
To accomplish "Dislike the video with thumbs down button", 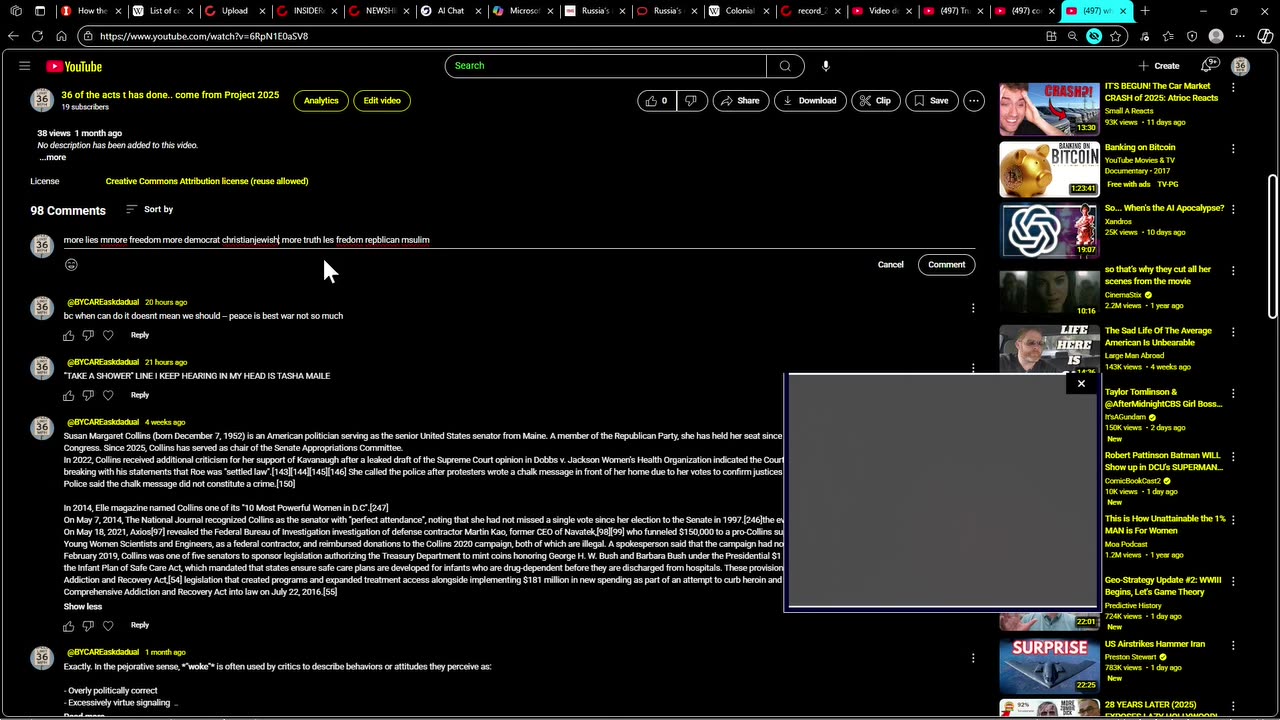I will coord(690,100).
